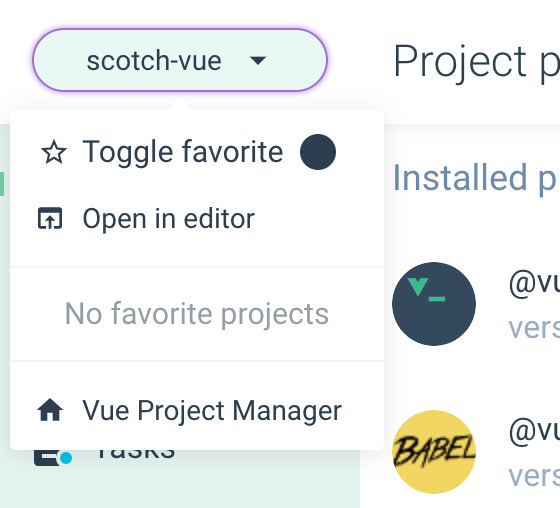Screen dimensions: 560x508
Task: Select the Tasks item in sidebar
Action: click(136, 454)
